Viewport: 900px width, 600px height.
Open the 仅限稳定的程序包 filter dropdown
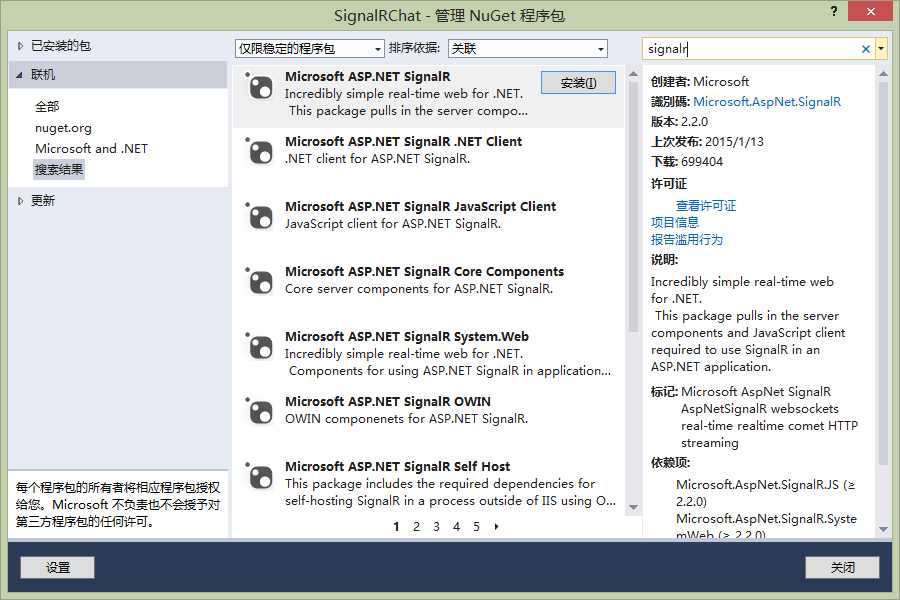pos(309,49)
